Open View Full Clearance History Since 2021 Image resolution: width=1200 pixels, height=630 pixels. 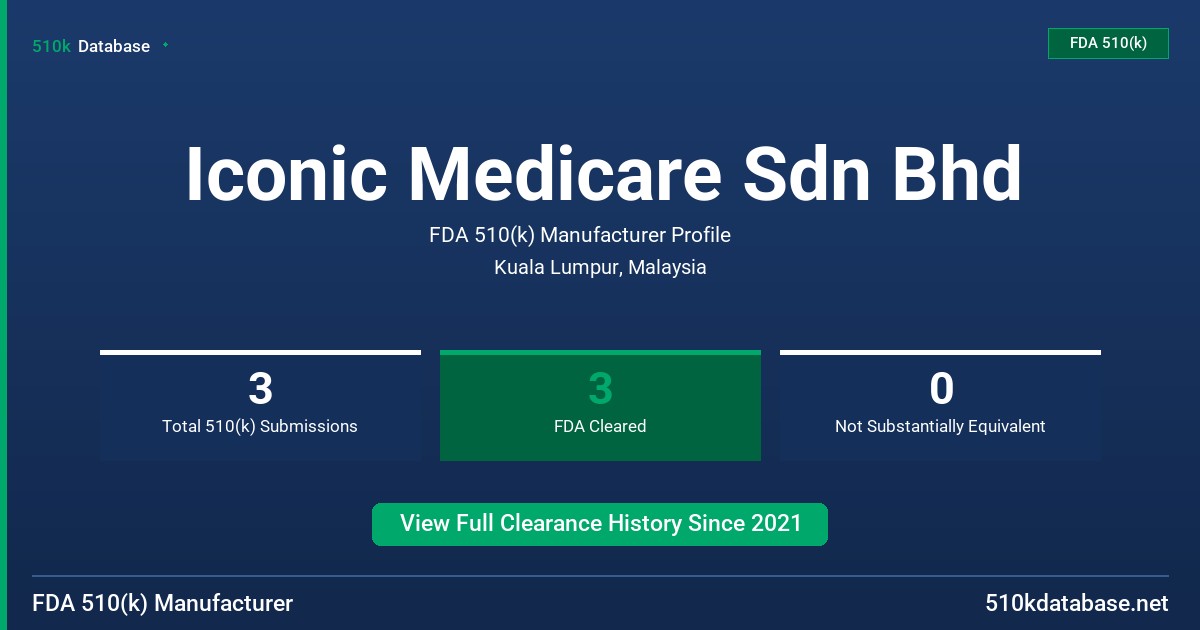[x=600, y=524]
